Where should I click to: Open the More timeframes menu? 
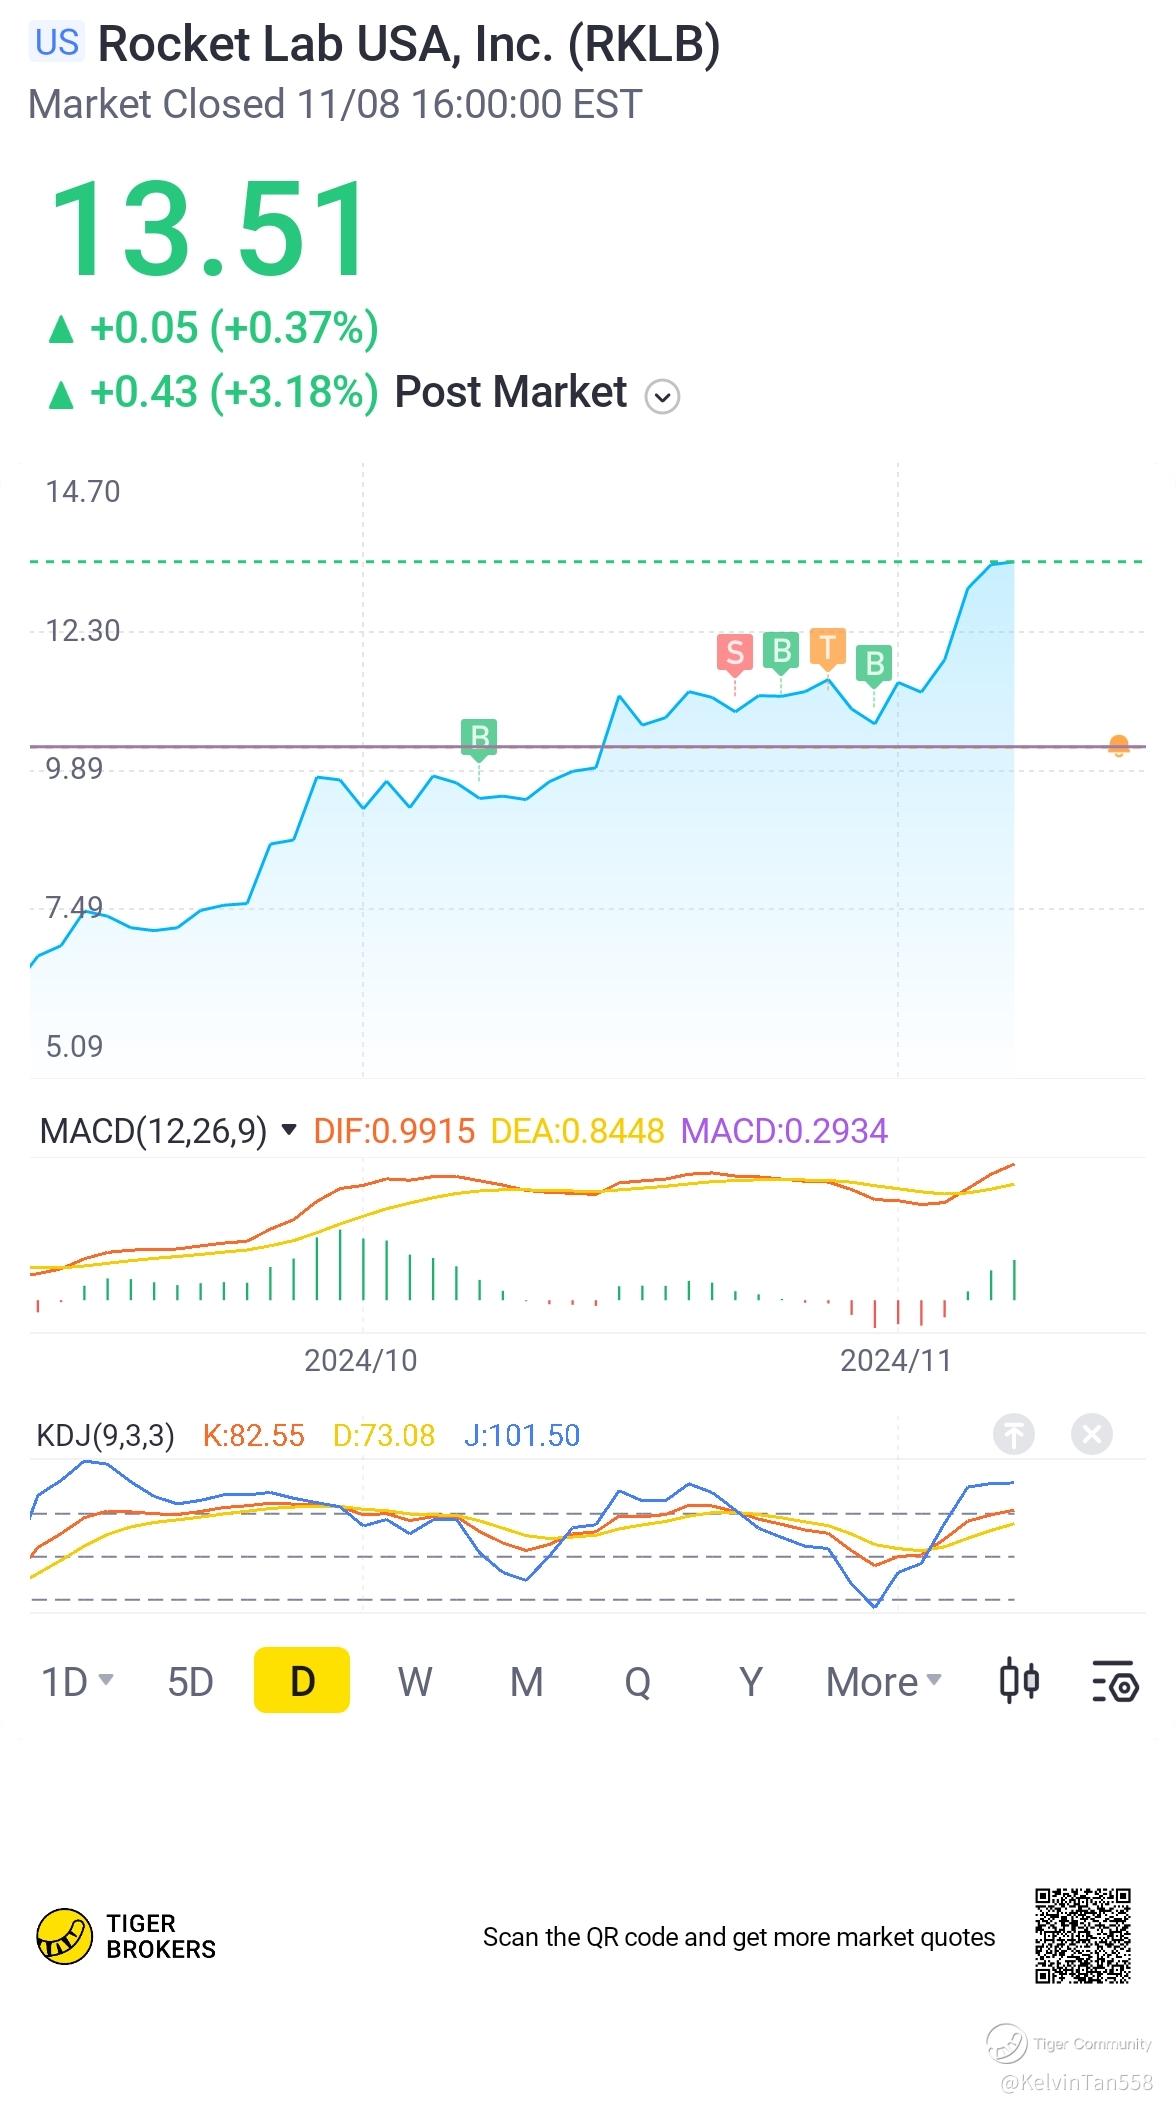click(884, 1681)
